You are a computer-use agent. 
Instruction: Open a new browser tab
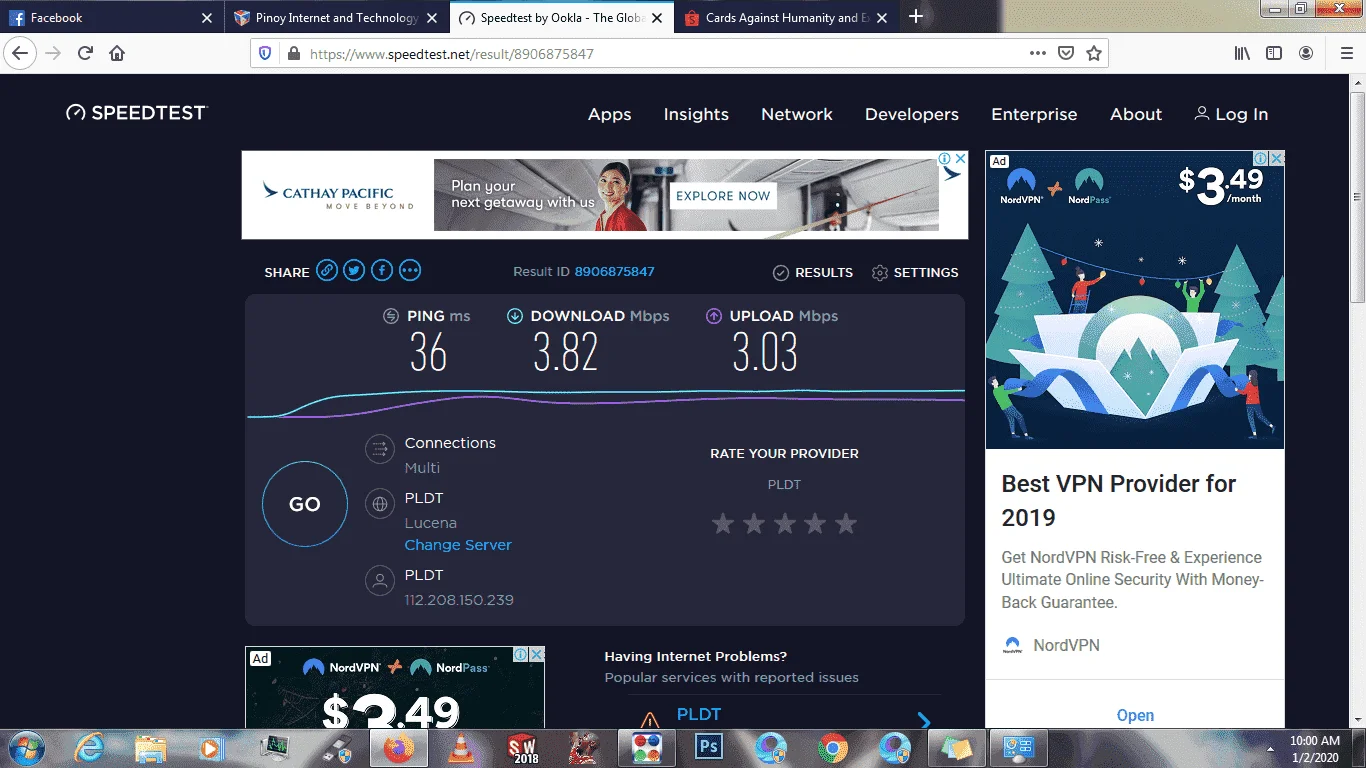(x=915, y=17)
